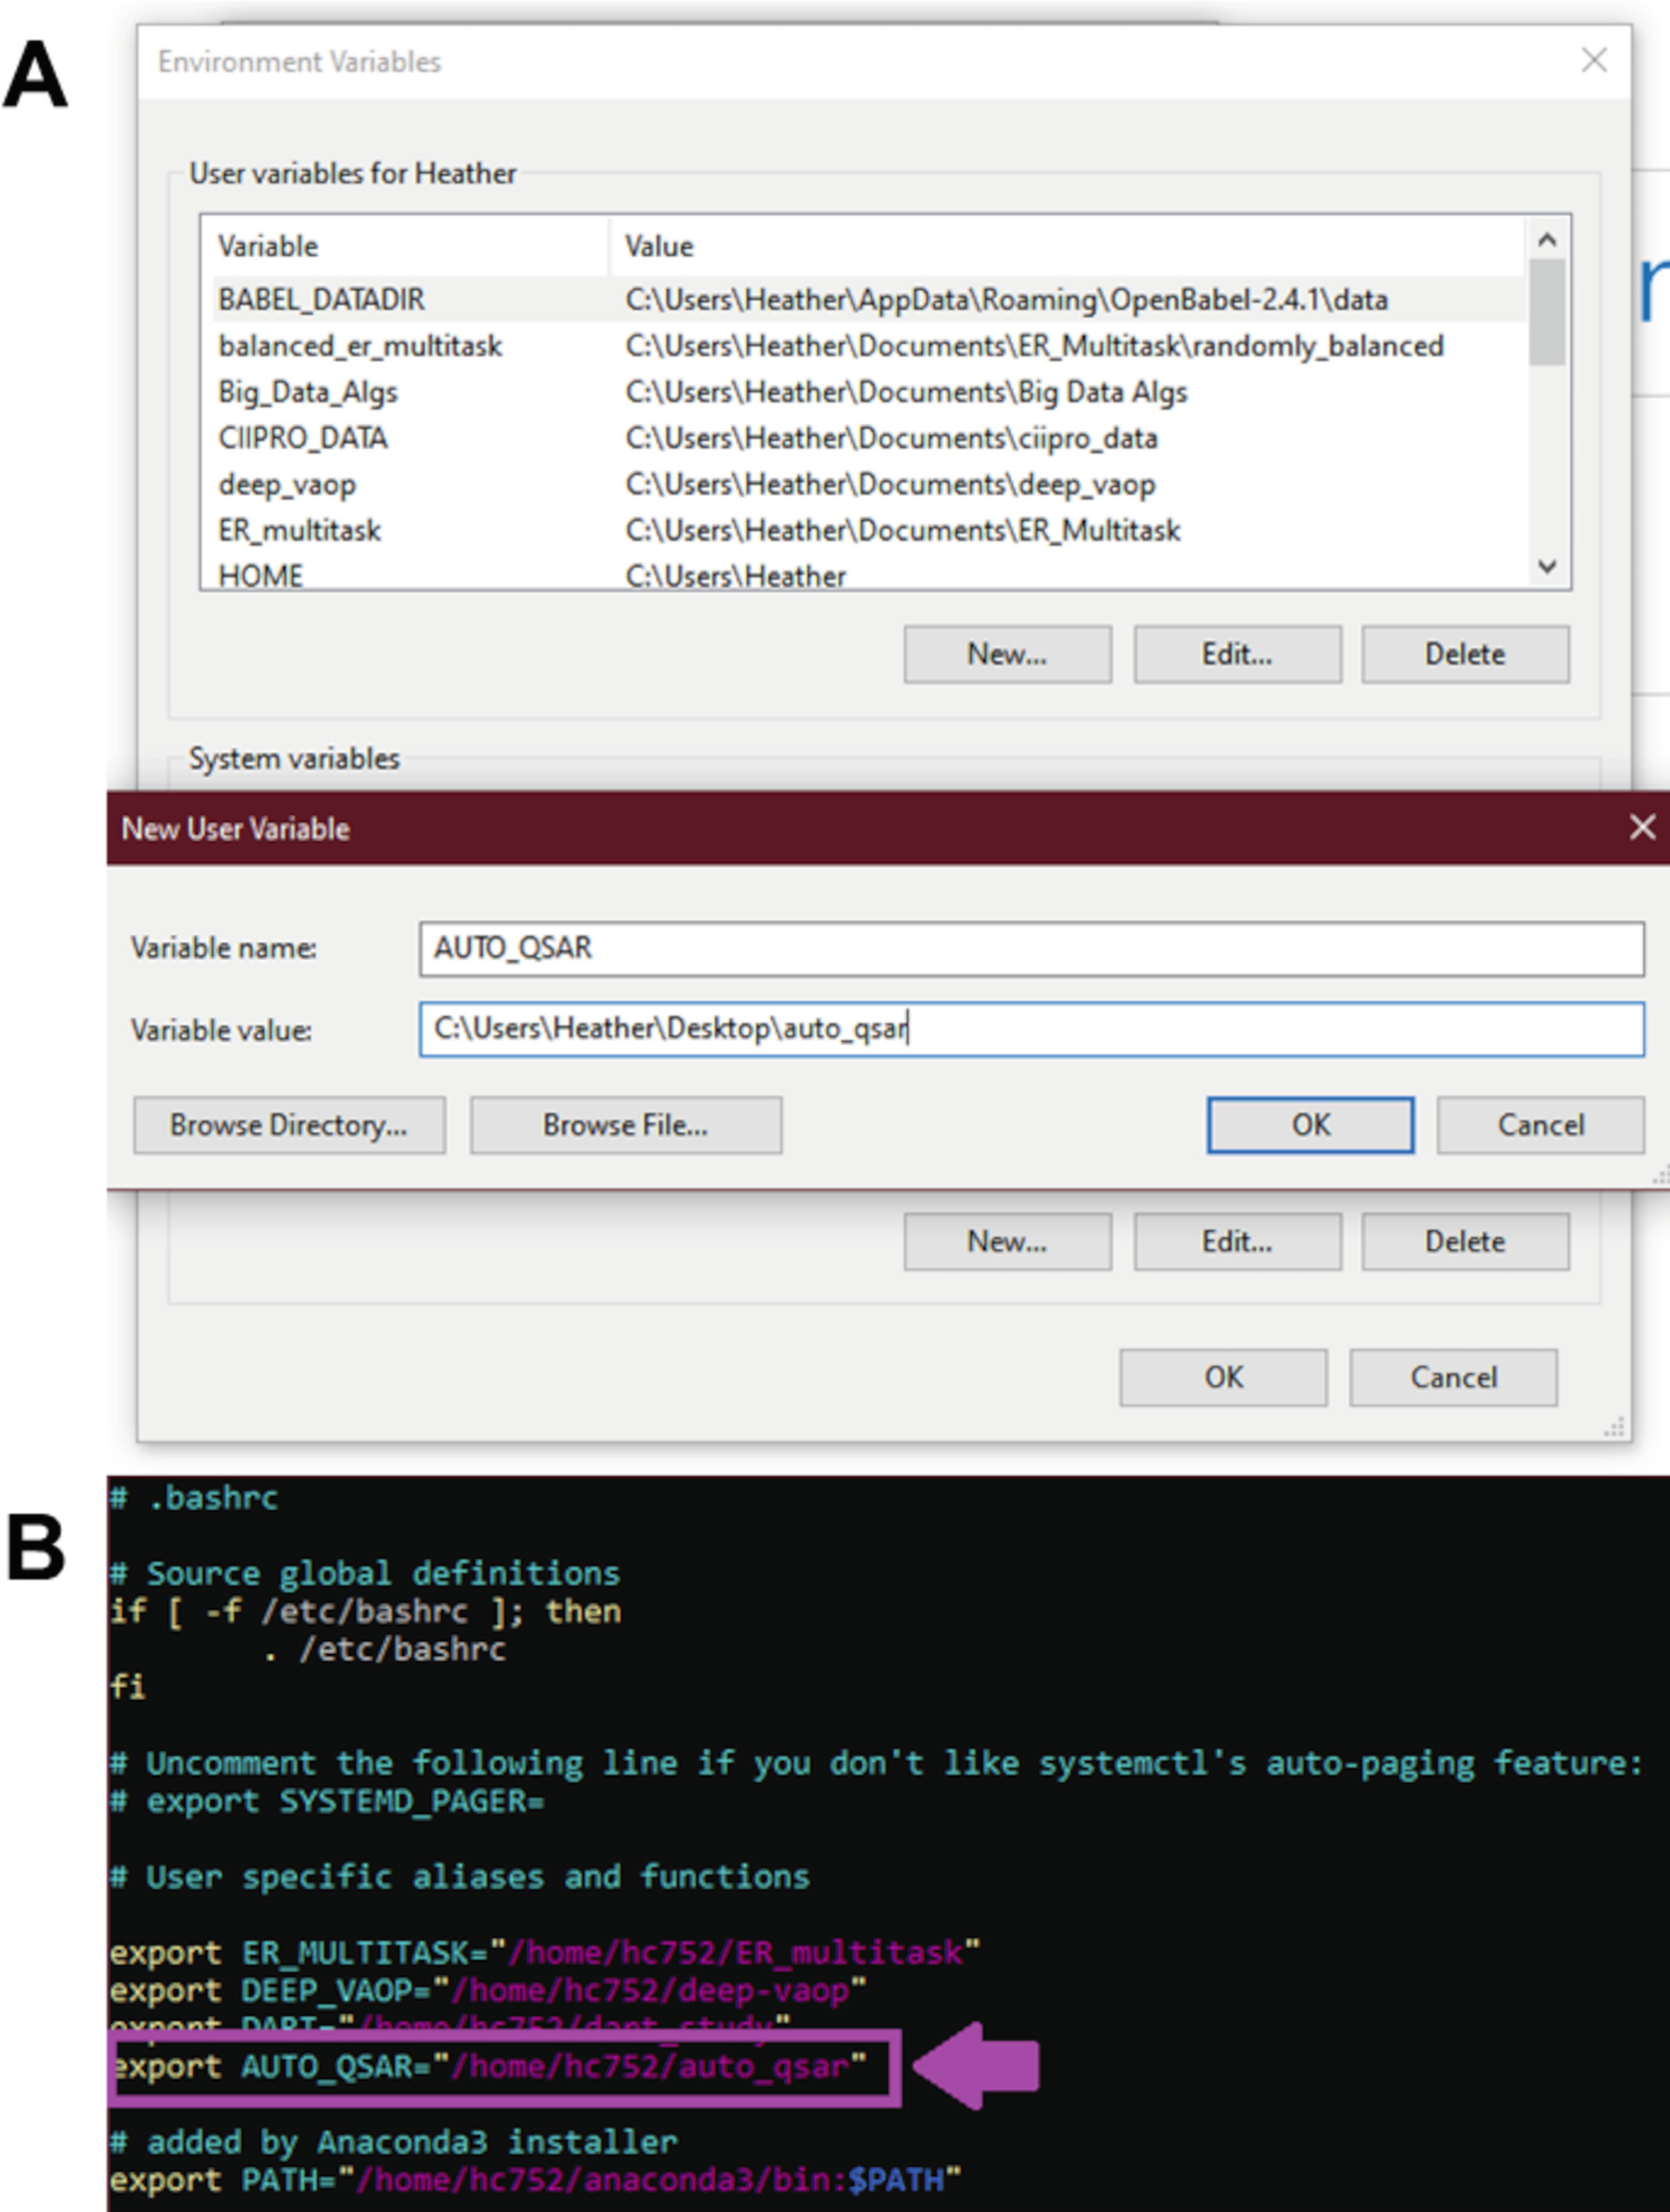
Task: Select the deep_vaop variable row
Action: pyautogui.click(x=868, y=484)
